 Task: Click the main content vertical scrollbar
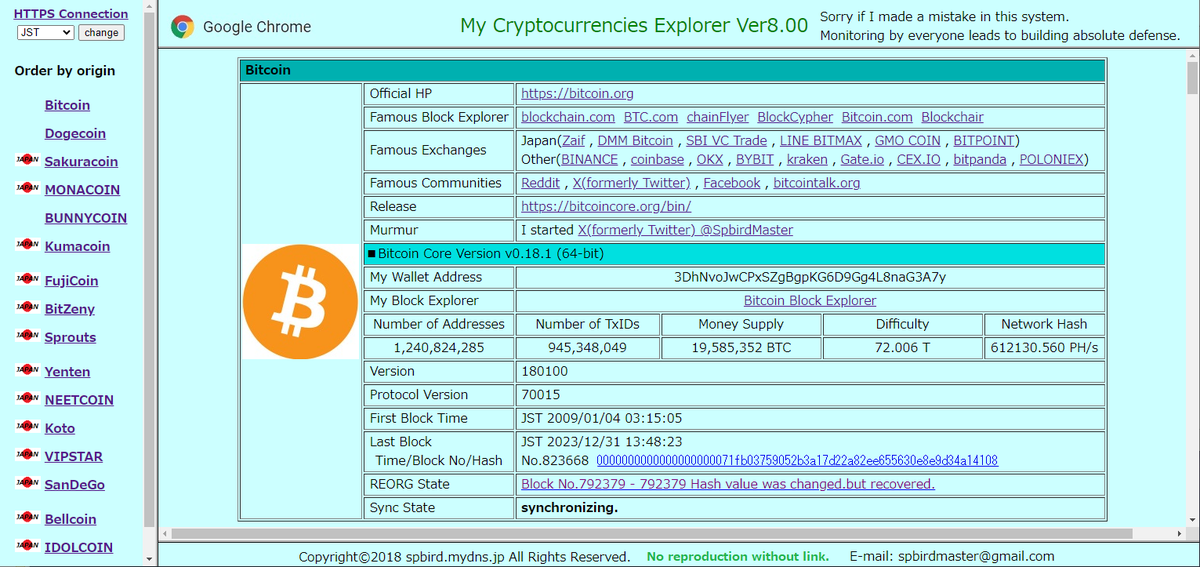(1192, 77)
